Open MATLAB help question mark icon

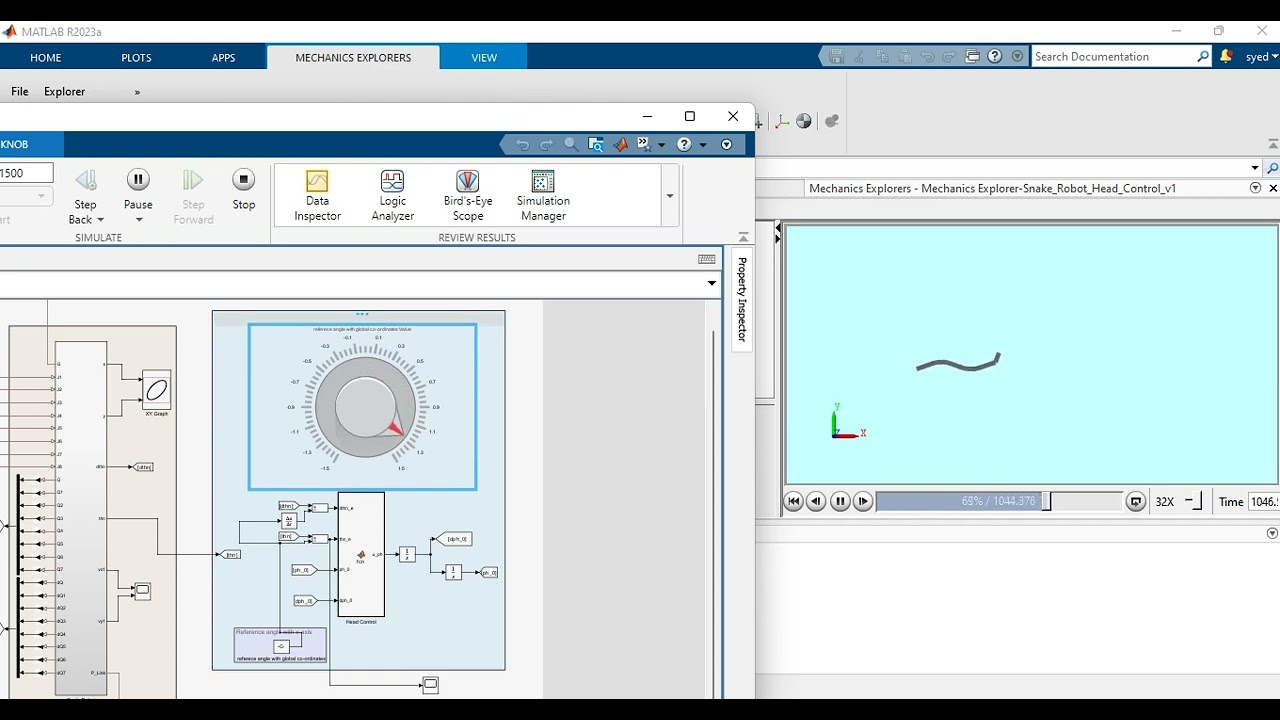click(995, 57)
